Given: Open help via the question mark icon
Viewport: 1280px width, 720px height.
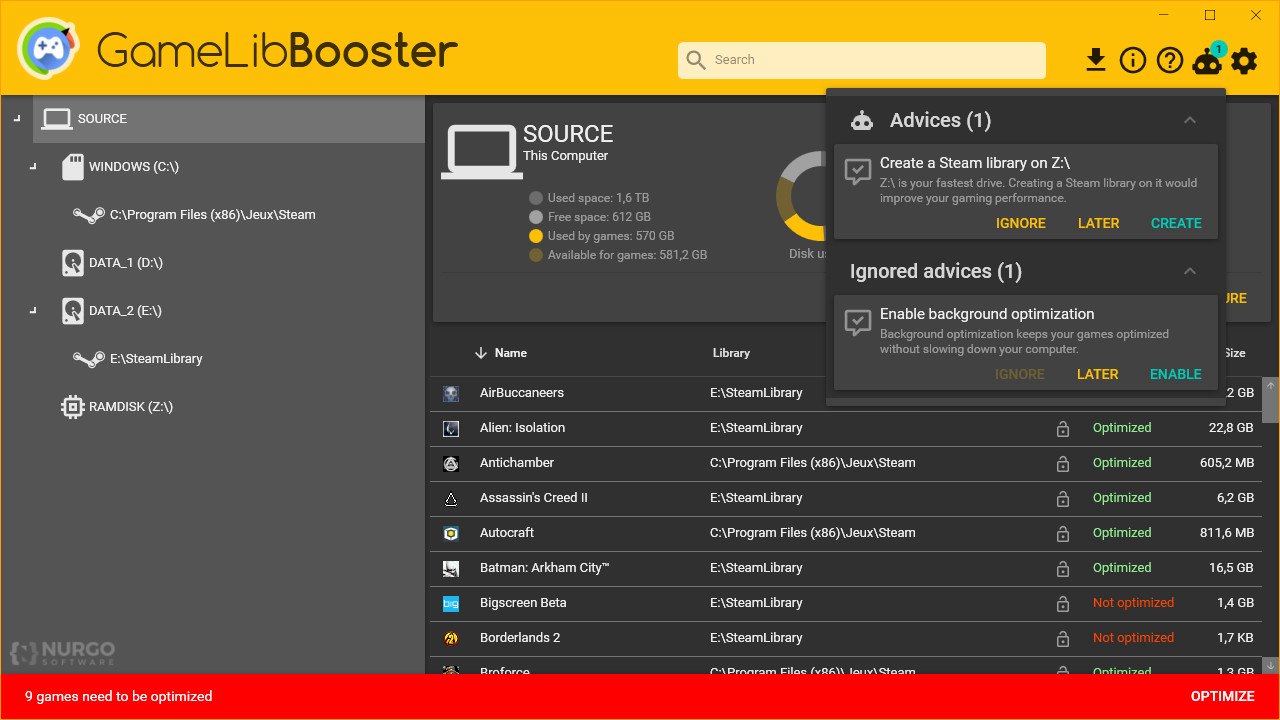Looking at the screenshot, I should [1169, 60].
